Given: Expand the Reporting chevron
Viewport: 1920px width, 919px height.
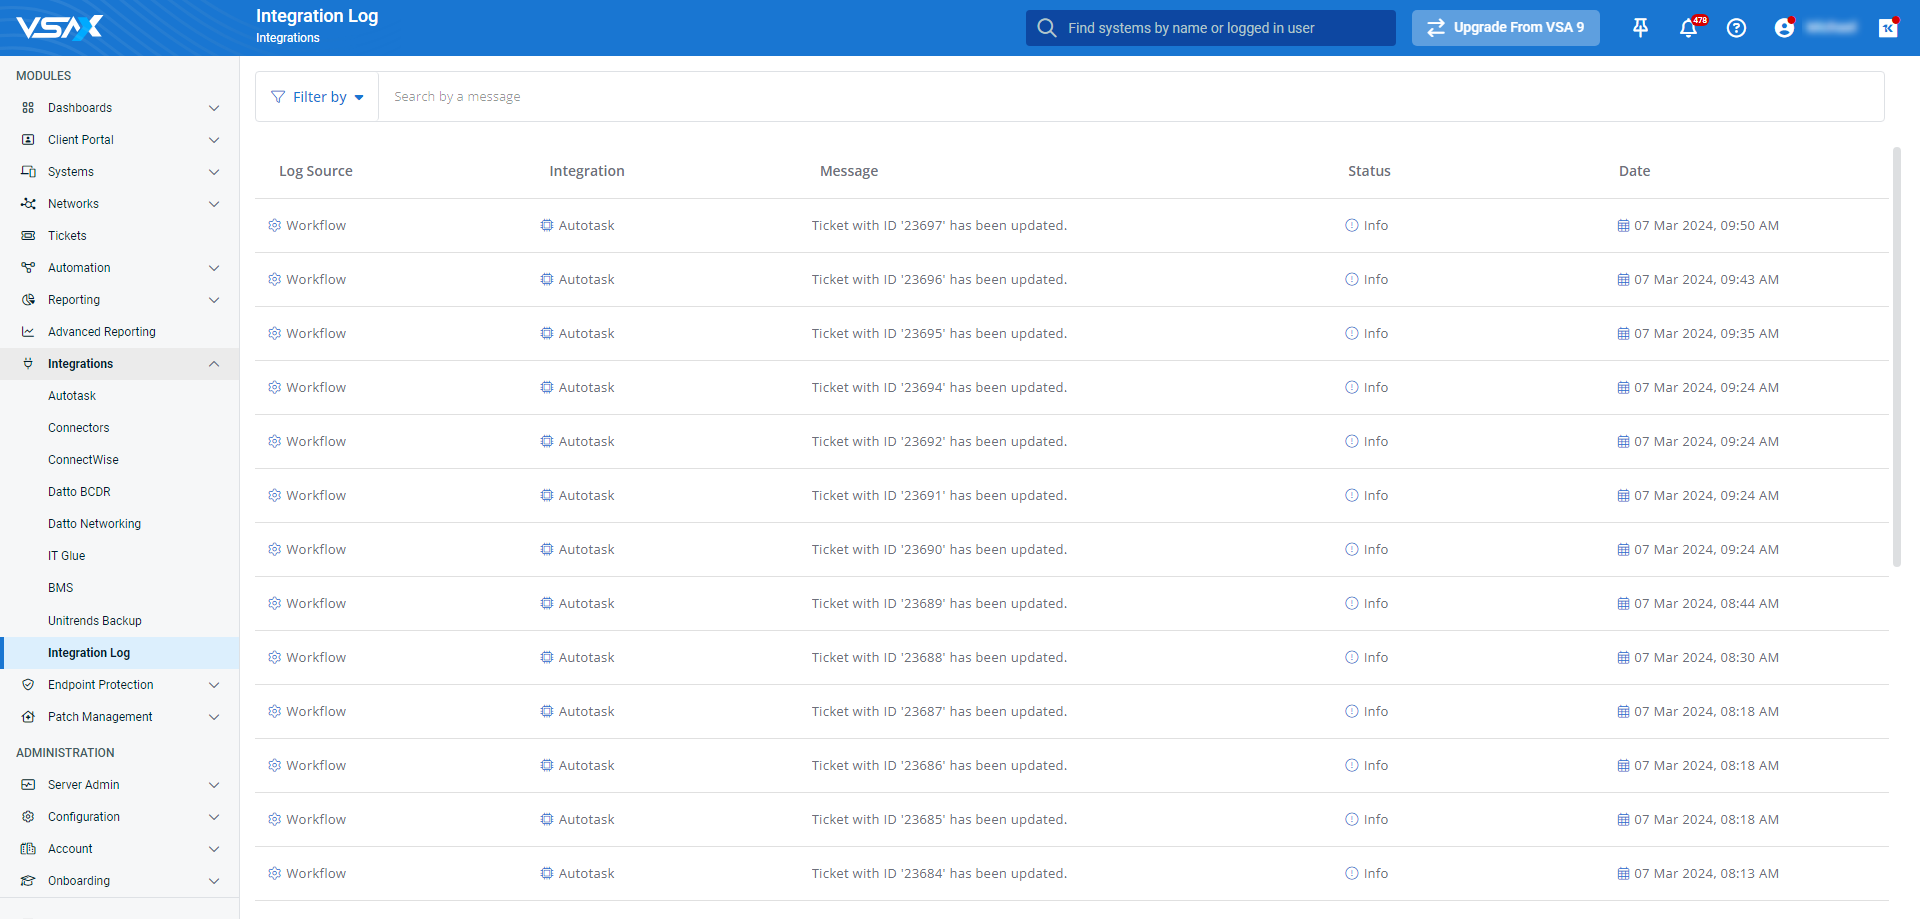Looking at the screenshot, I should [214, 300].
